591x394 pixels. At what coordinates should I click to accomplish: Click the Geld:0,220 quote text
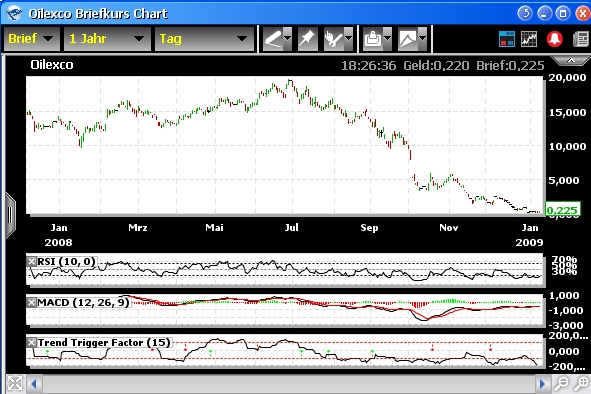pyautogui.click(x=436, y=66)
